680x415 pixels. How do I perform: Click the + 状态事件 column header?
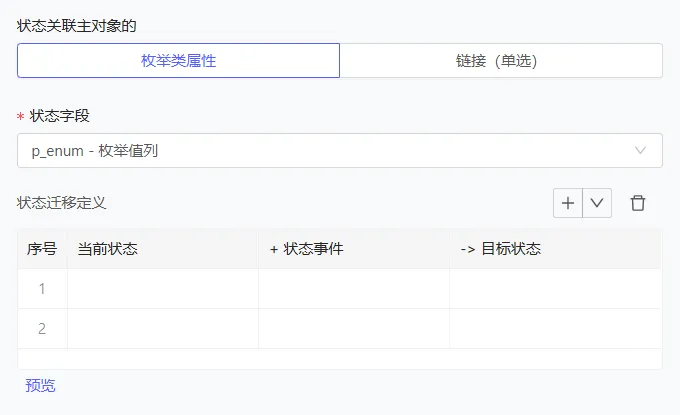(306, 249)
